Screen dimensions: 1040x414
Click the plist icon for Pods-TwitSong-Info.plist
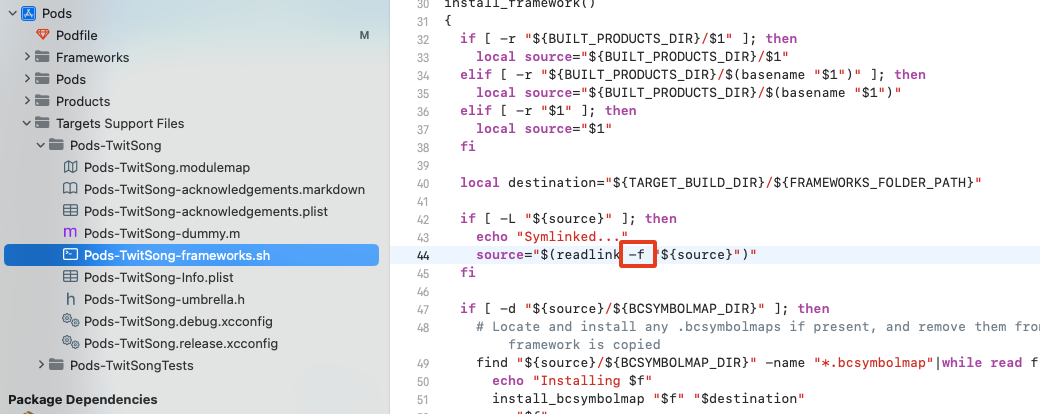tap(70, 277)
